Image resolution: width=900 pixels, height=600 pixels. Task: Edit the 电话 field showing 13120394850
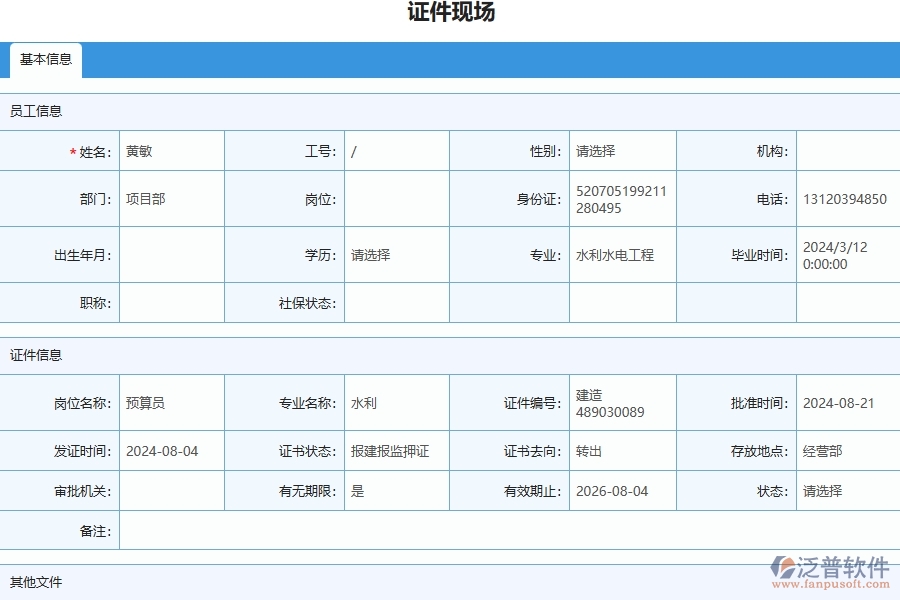pyautogui.click(x=845, y=199)
